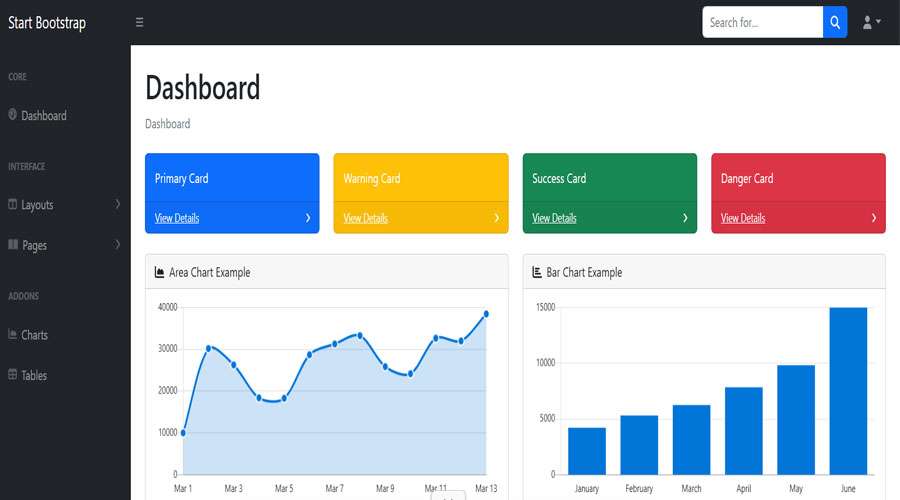
Task: Focus the Search for... input field
Action: point(762,22)
